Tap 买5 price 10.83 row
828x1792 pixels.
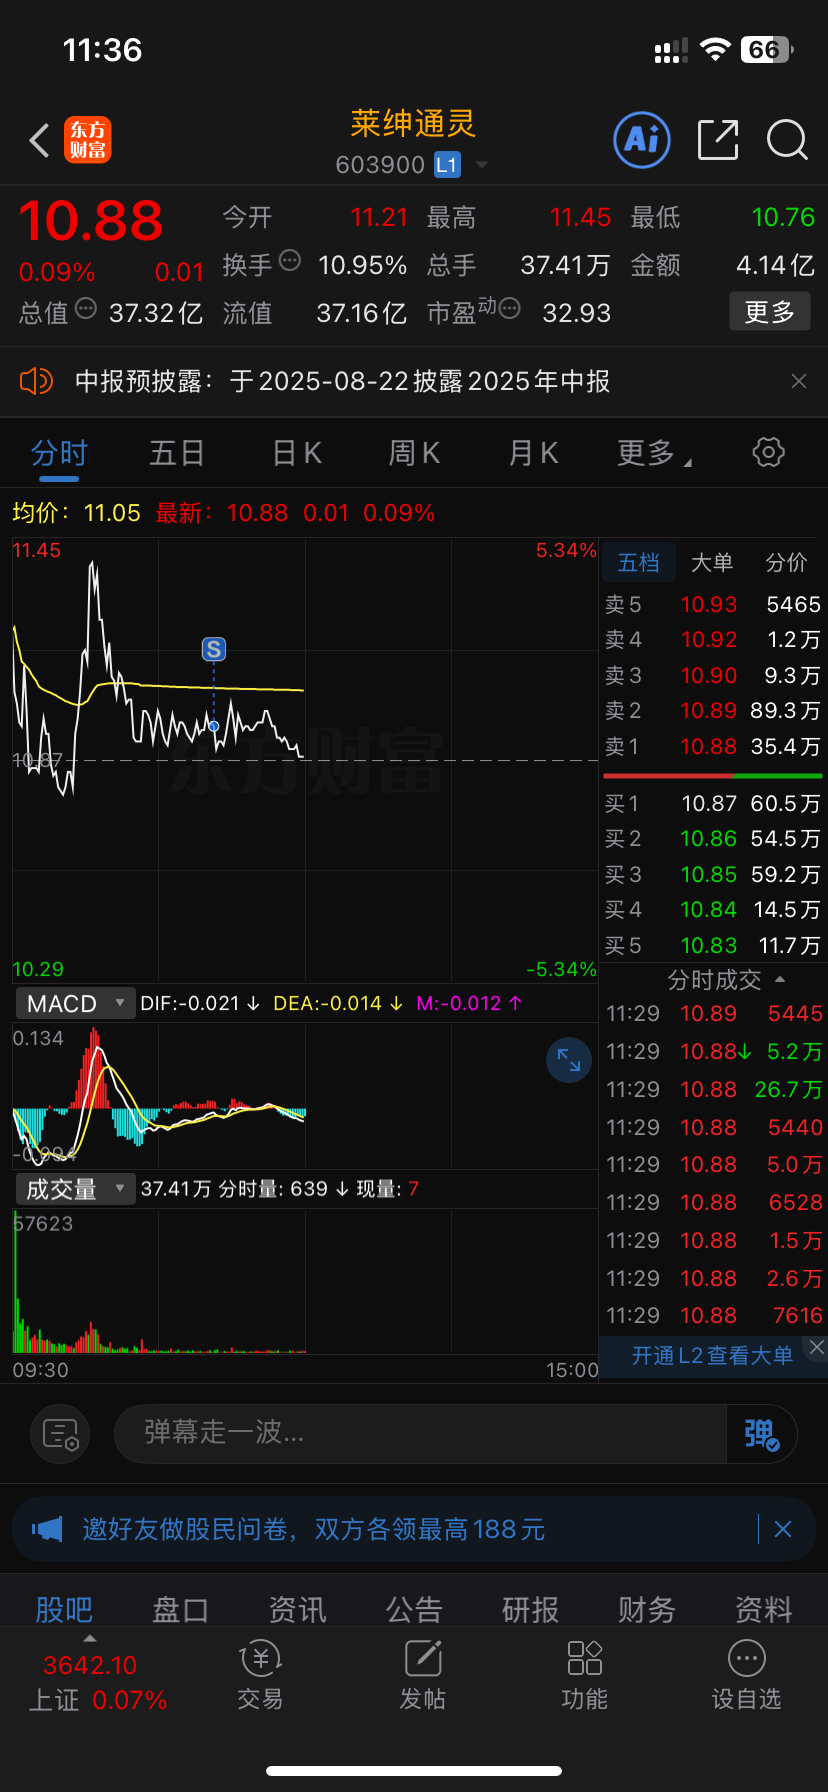coord(712,946)
